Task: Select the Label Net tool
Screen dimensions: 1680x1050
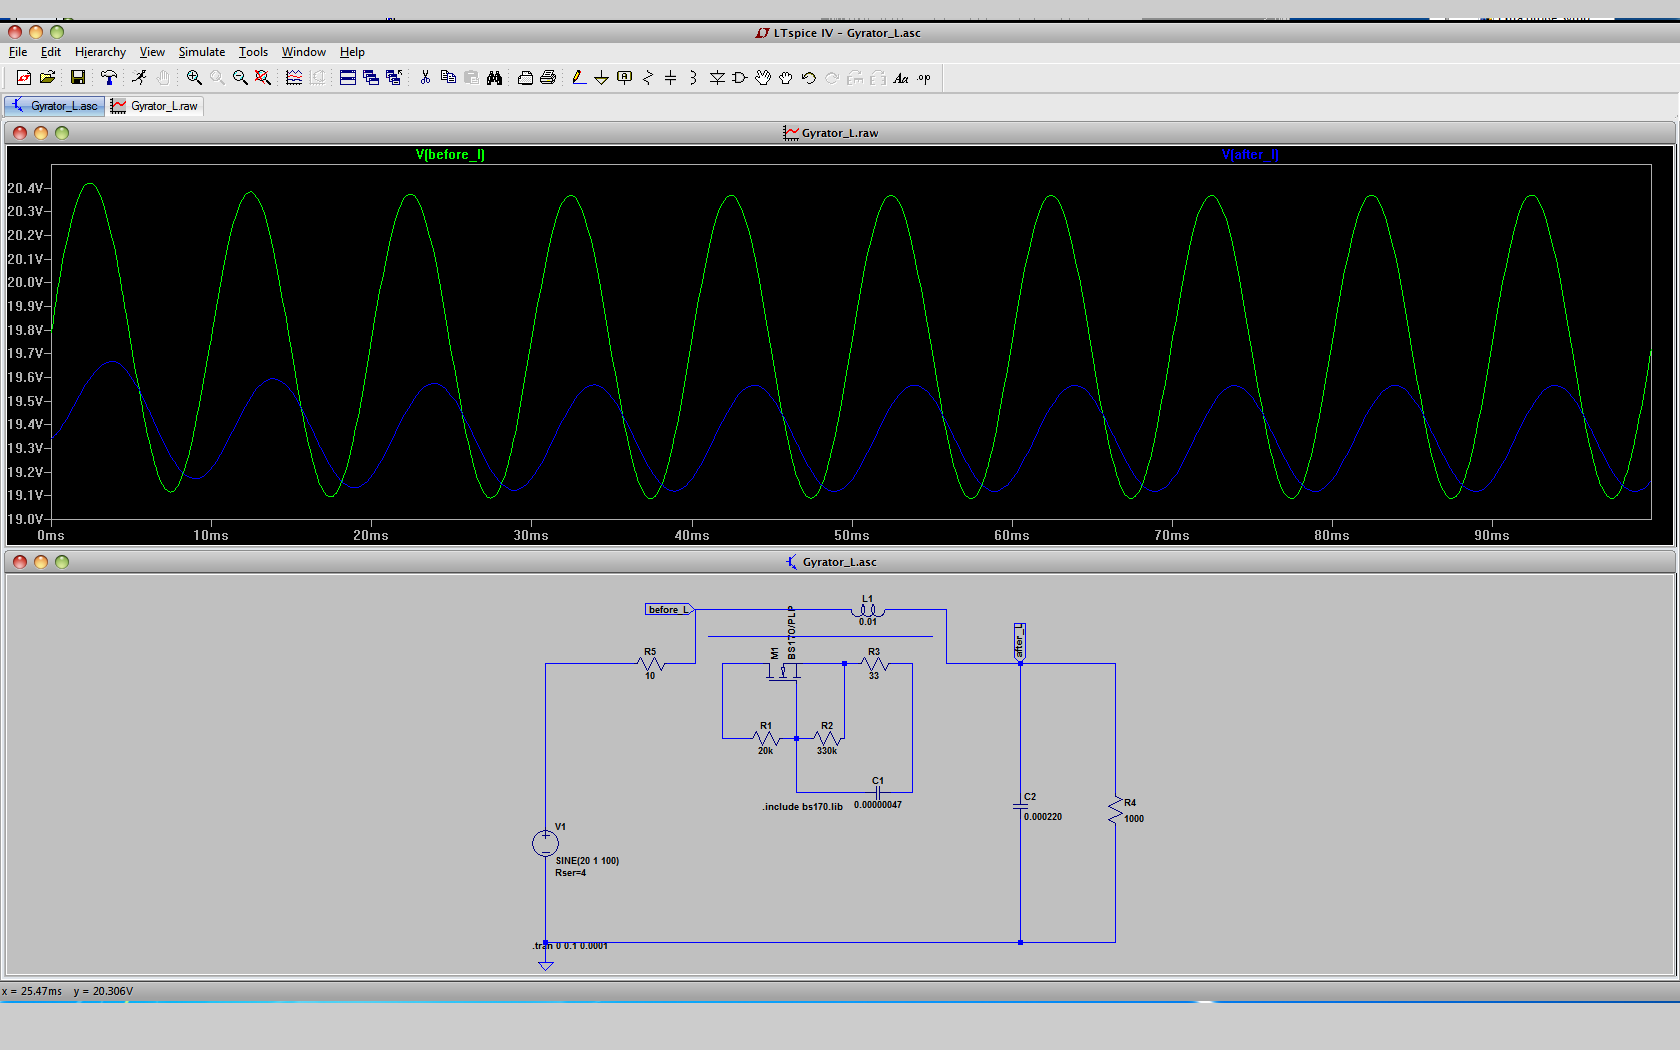Action: click(x=625, y=78)
